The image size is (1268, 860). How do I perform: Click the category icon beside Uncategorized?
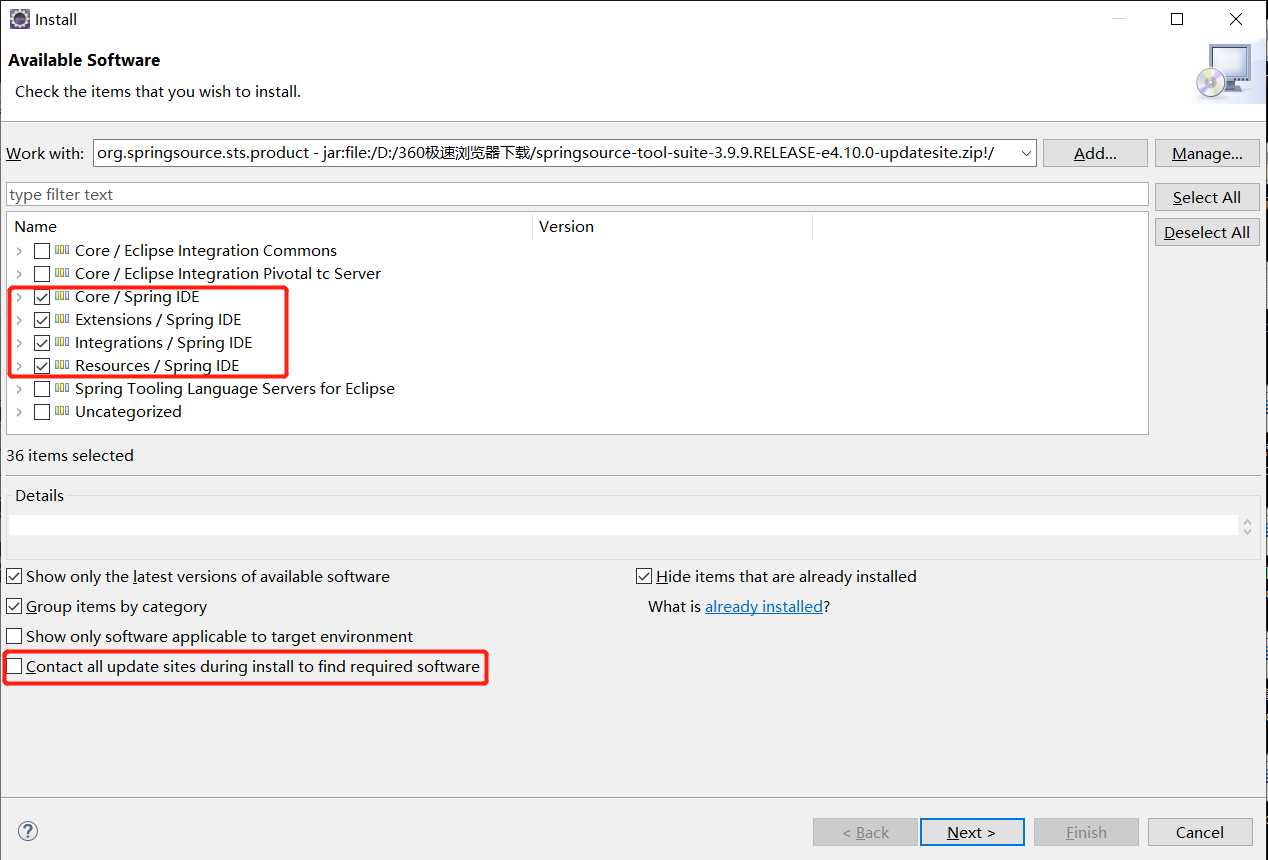[62, 411]
